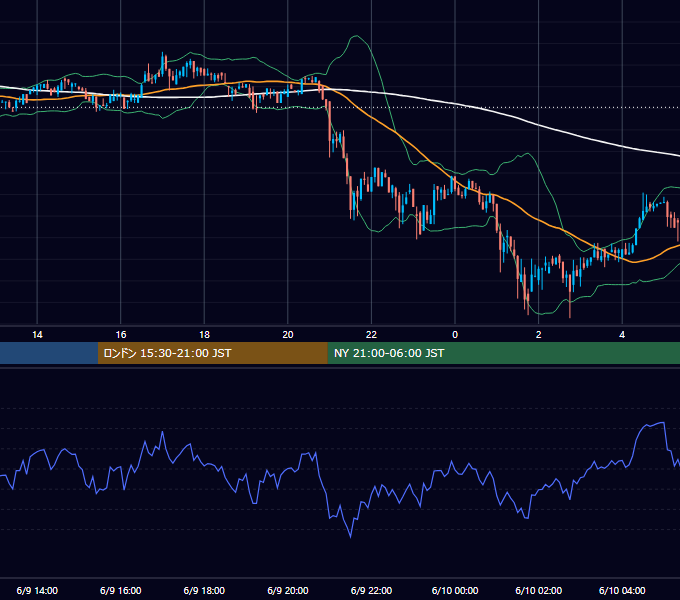Click the 16 hour label on price chart axis
The width and height of the screenshot is (680, 600).
pos(121,335)
